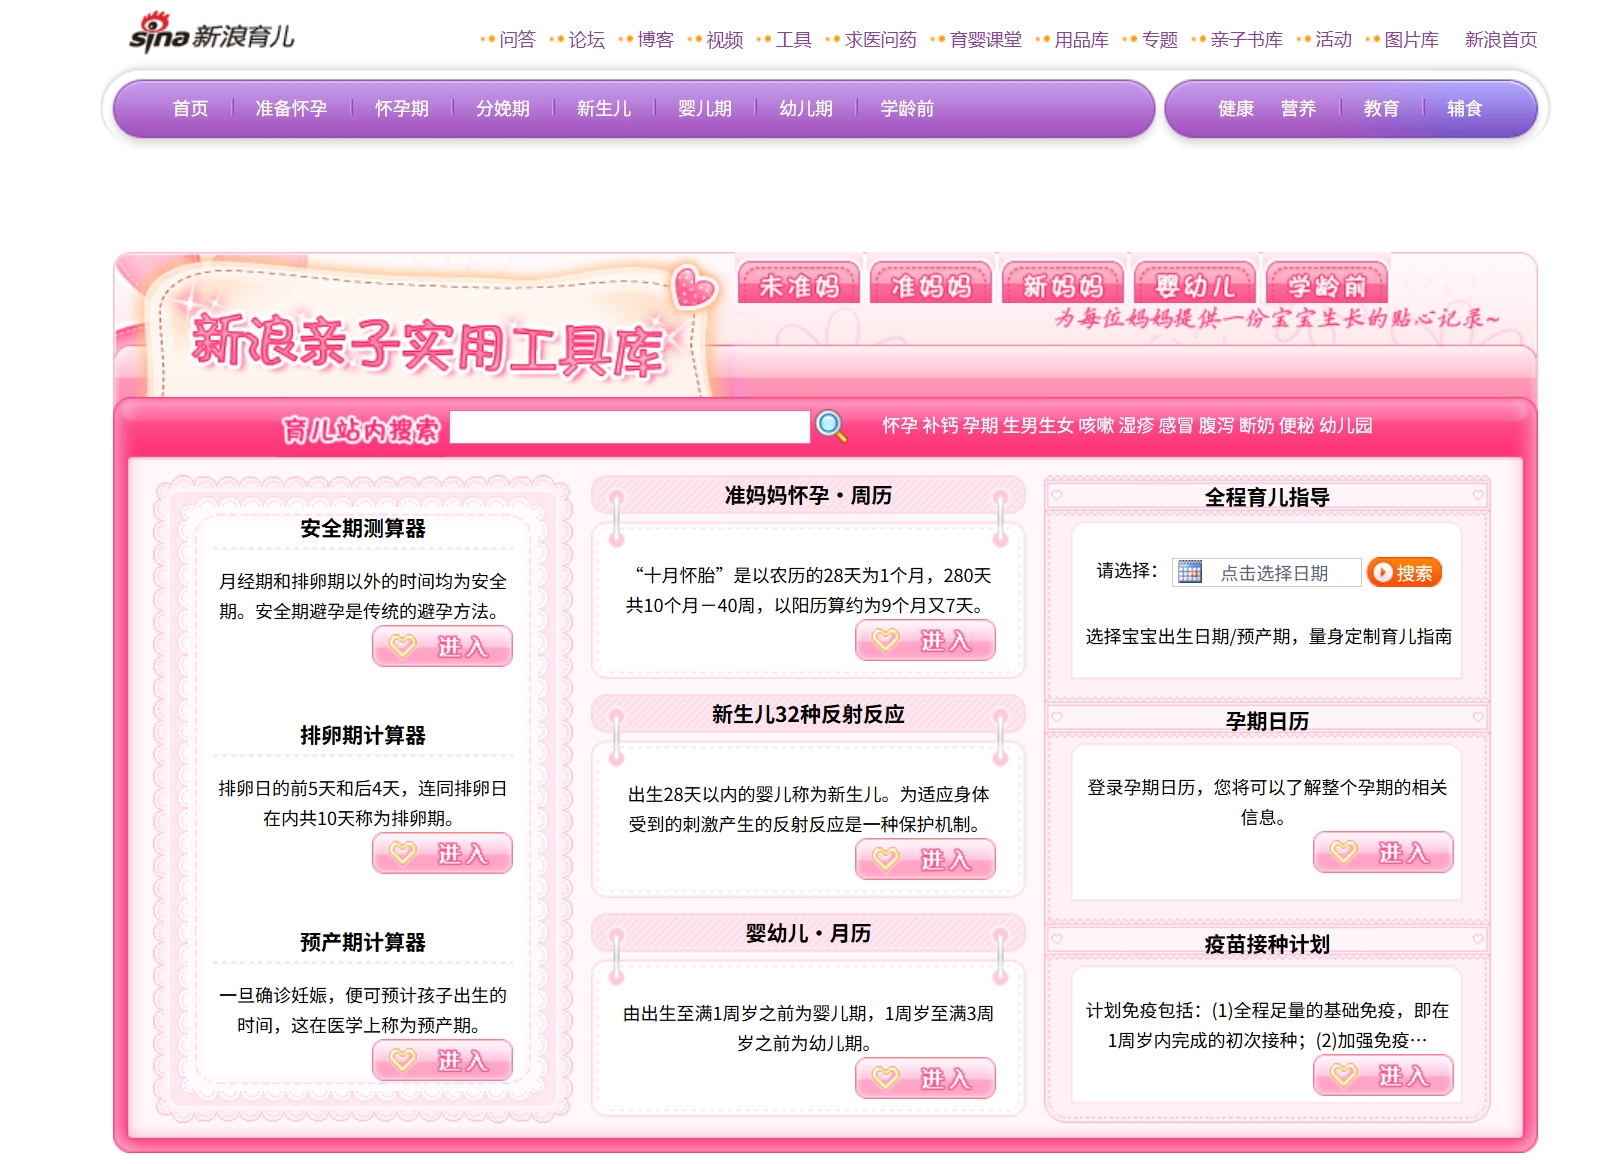This screenshot has width=1610, height=1164.
Task: Click the orange 搜索 button
Action: [x=1404, y=572]
